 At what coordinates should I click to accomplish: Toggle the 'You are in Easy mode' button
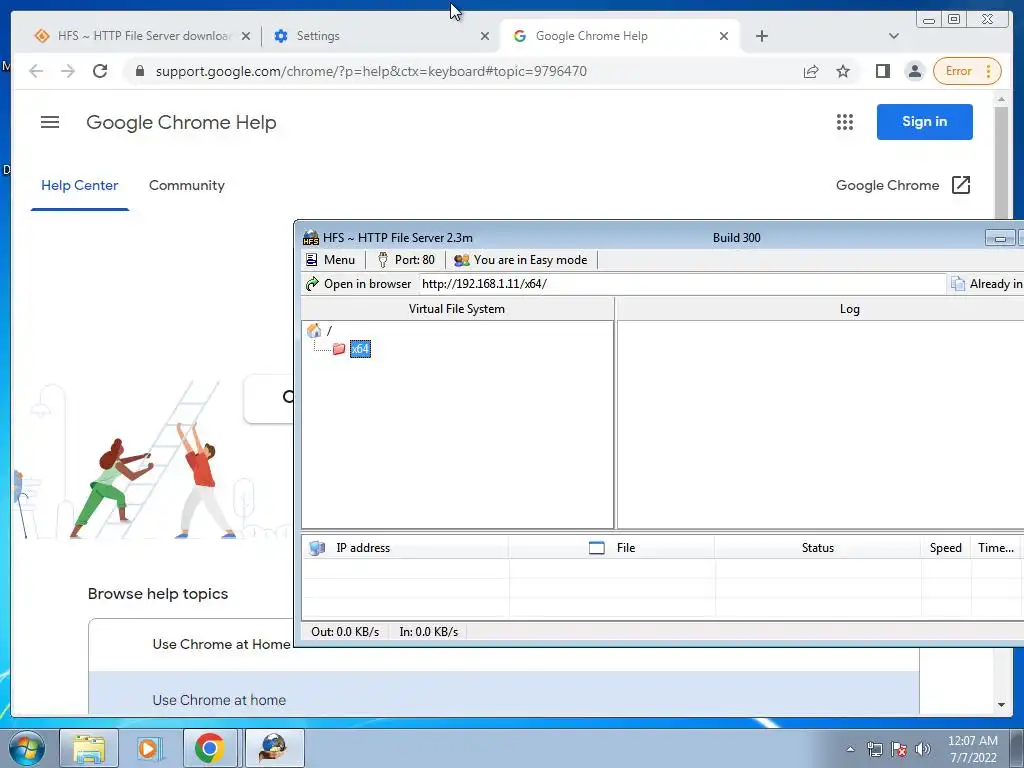520,260
